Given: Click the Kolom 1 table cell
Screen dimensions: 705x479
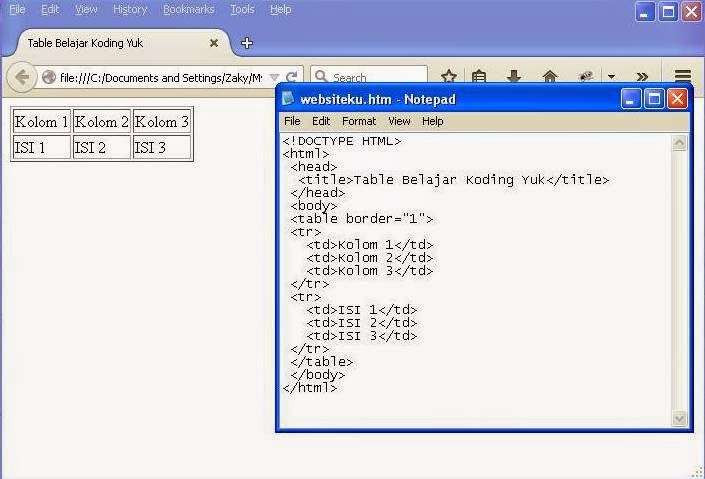Looking at the screenshot, I should pyautogui.click(x=41, y=121).
